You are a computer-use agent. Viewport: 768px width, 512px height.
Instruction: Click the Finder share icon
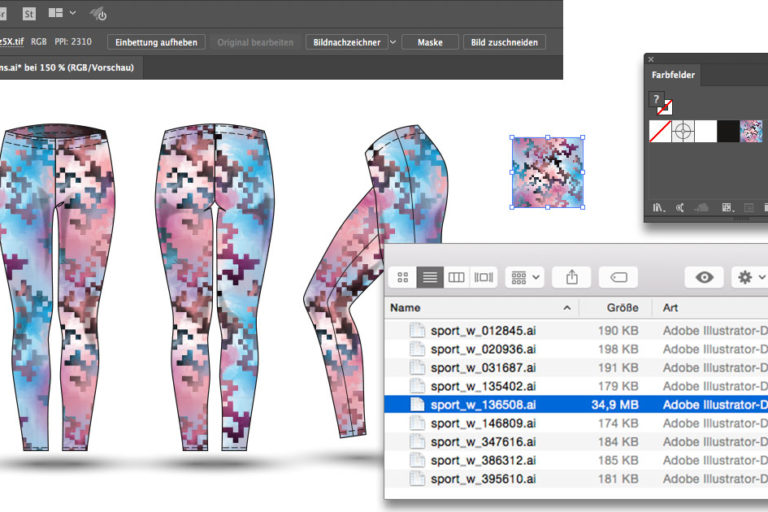tap(572, 277)
